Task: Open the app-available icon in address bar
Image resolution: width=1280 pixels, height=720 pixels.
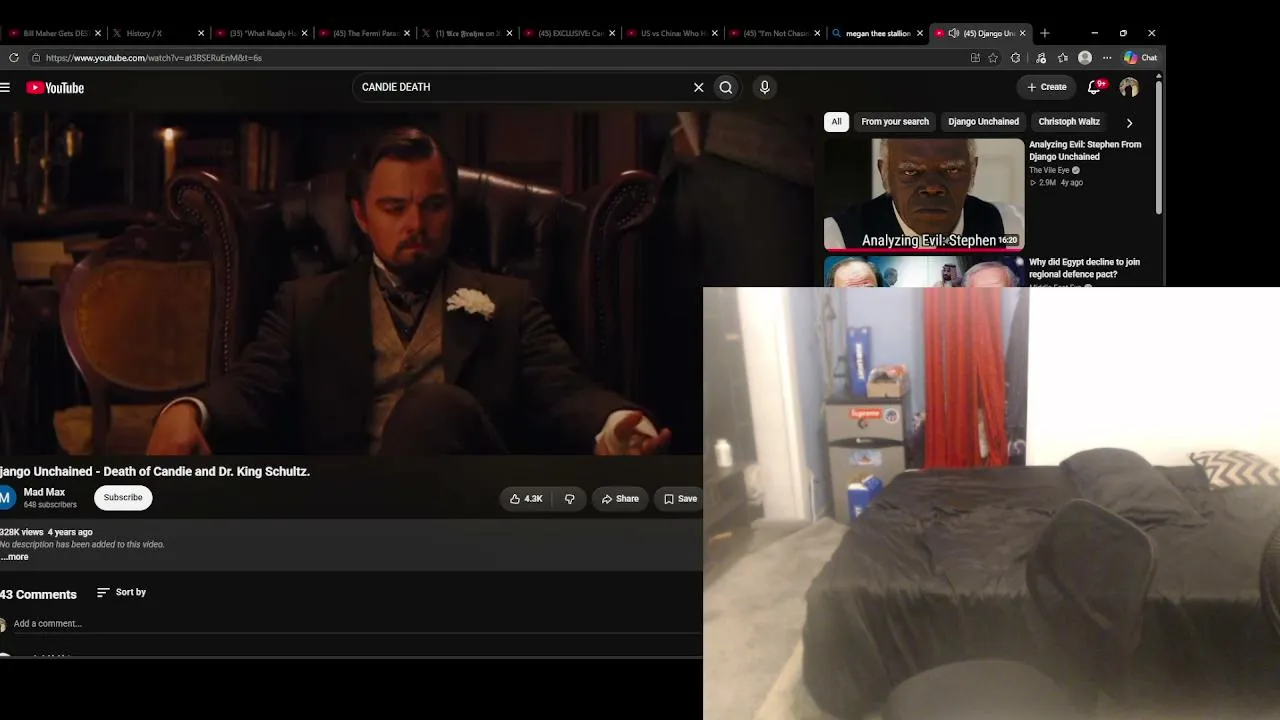Action: pos(975,58)
